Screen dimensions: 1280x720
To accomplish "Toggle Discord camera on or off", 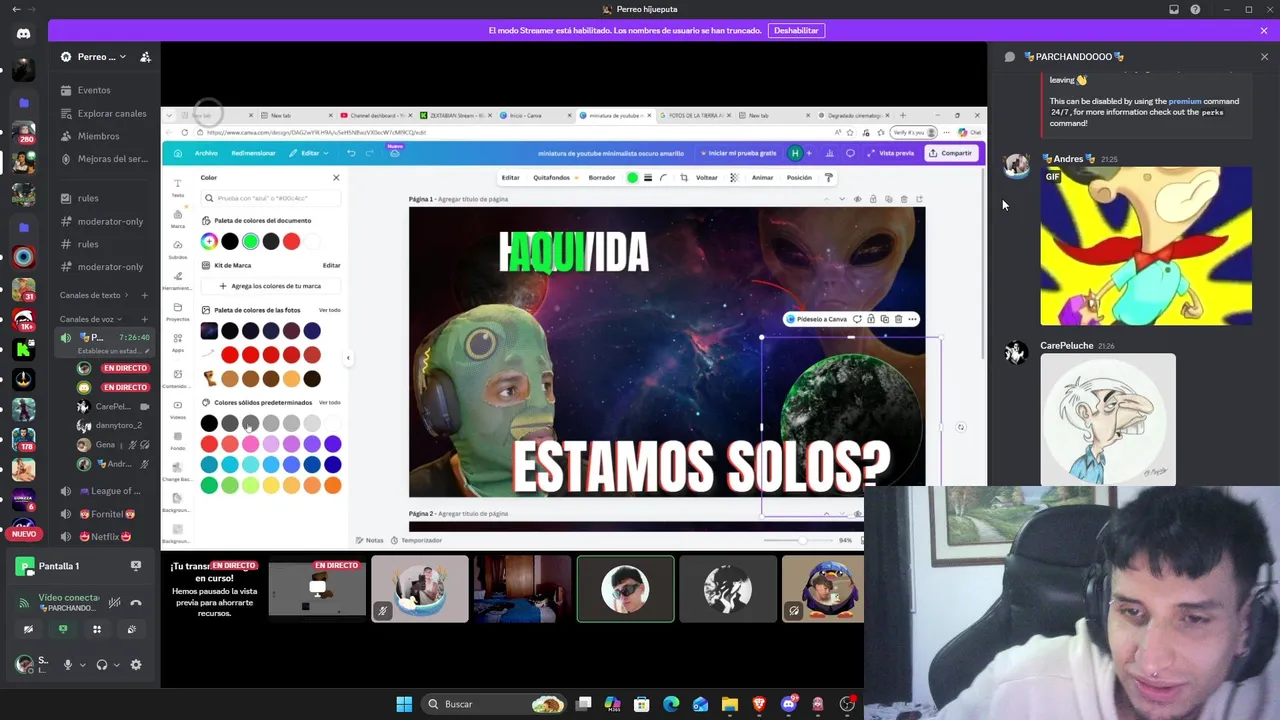I will coord(28,629).
